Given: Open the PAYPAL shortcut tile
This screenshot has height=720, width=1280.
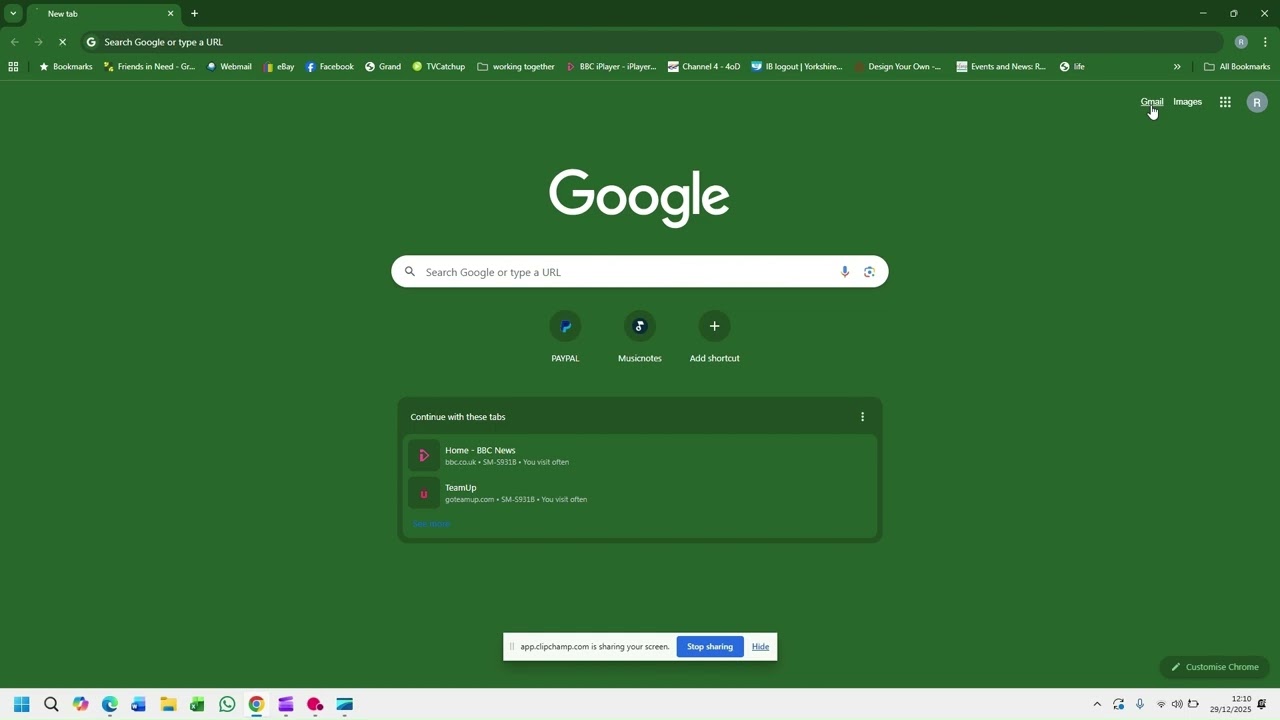Looking at the screenshot, I should click(565, 338).
